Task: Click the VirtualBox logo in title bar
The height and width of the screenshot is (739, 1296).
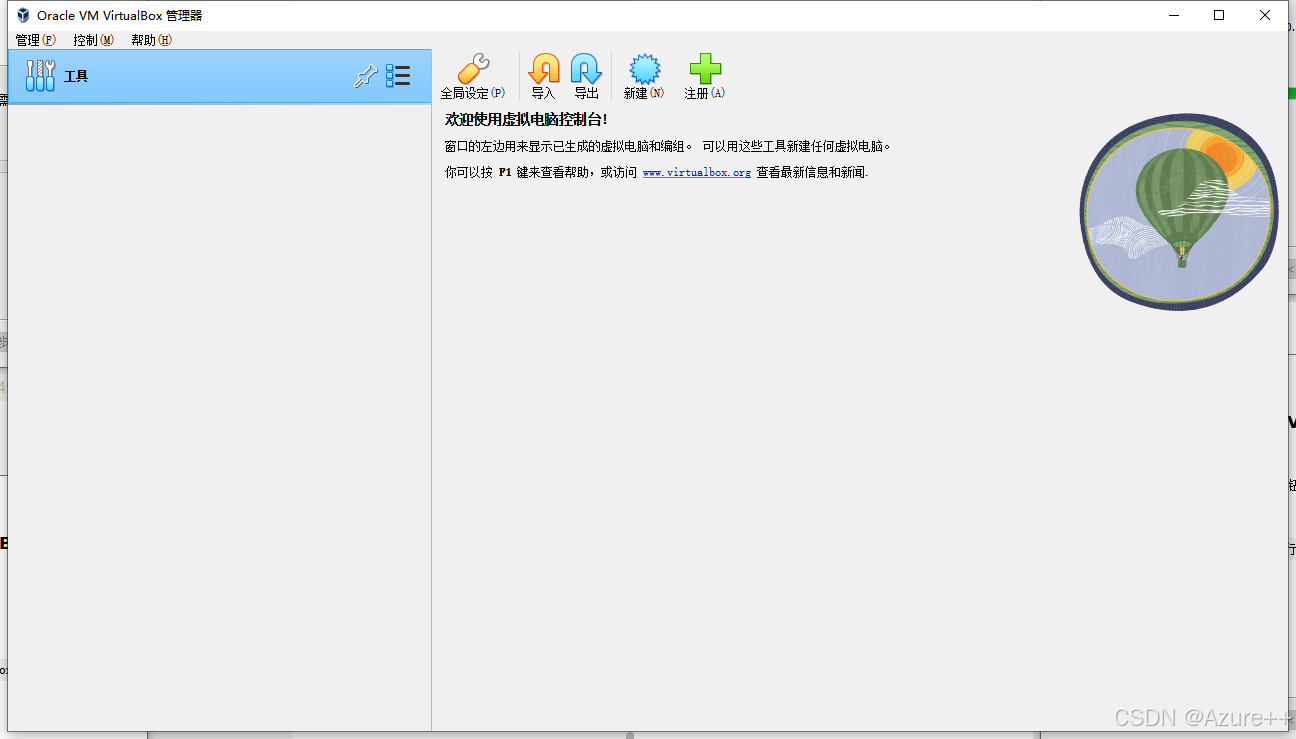Action: 23,15
